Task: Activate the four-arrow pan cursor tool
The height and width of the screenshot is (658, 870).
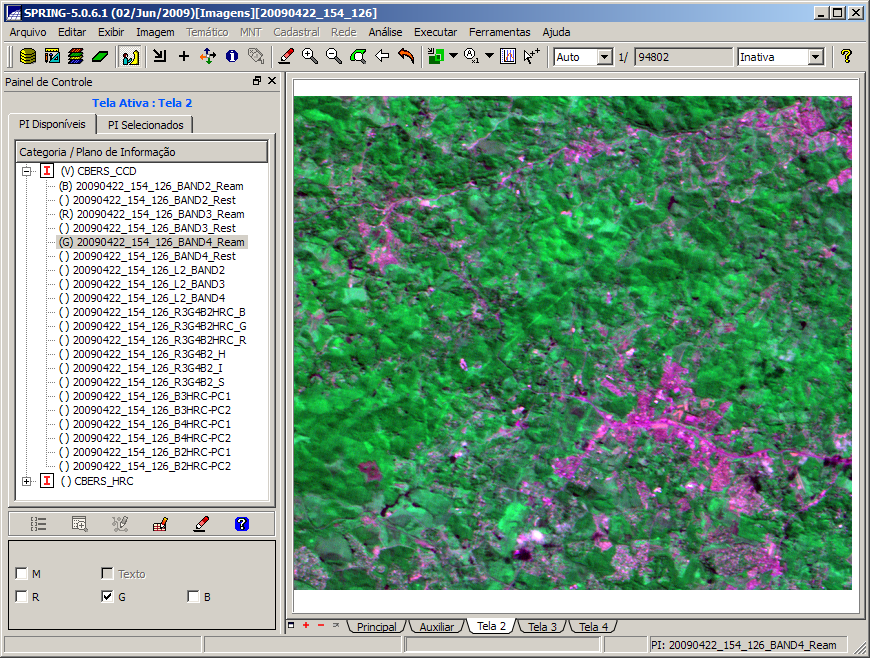Action: coord(207,57)
